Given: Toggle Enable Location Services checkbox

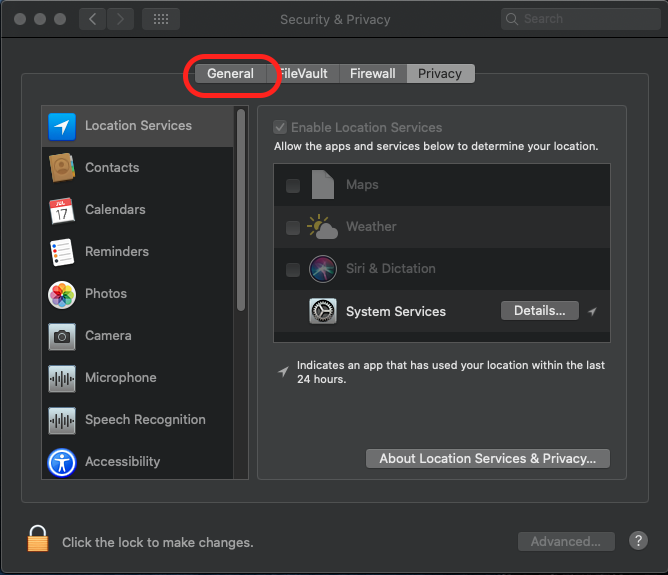Looking at the screenshot, I should coord(280,127).
